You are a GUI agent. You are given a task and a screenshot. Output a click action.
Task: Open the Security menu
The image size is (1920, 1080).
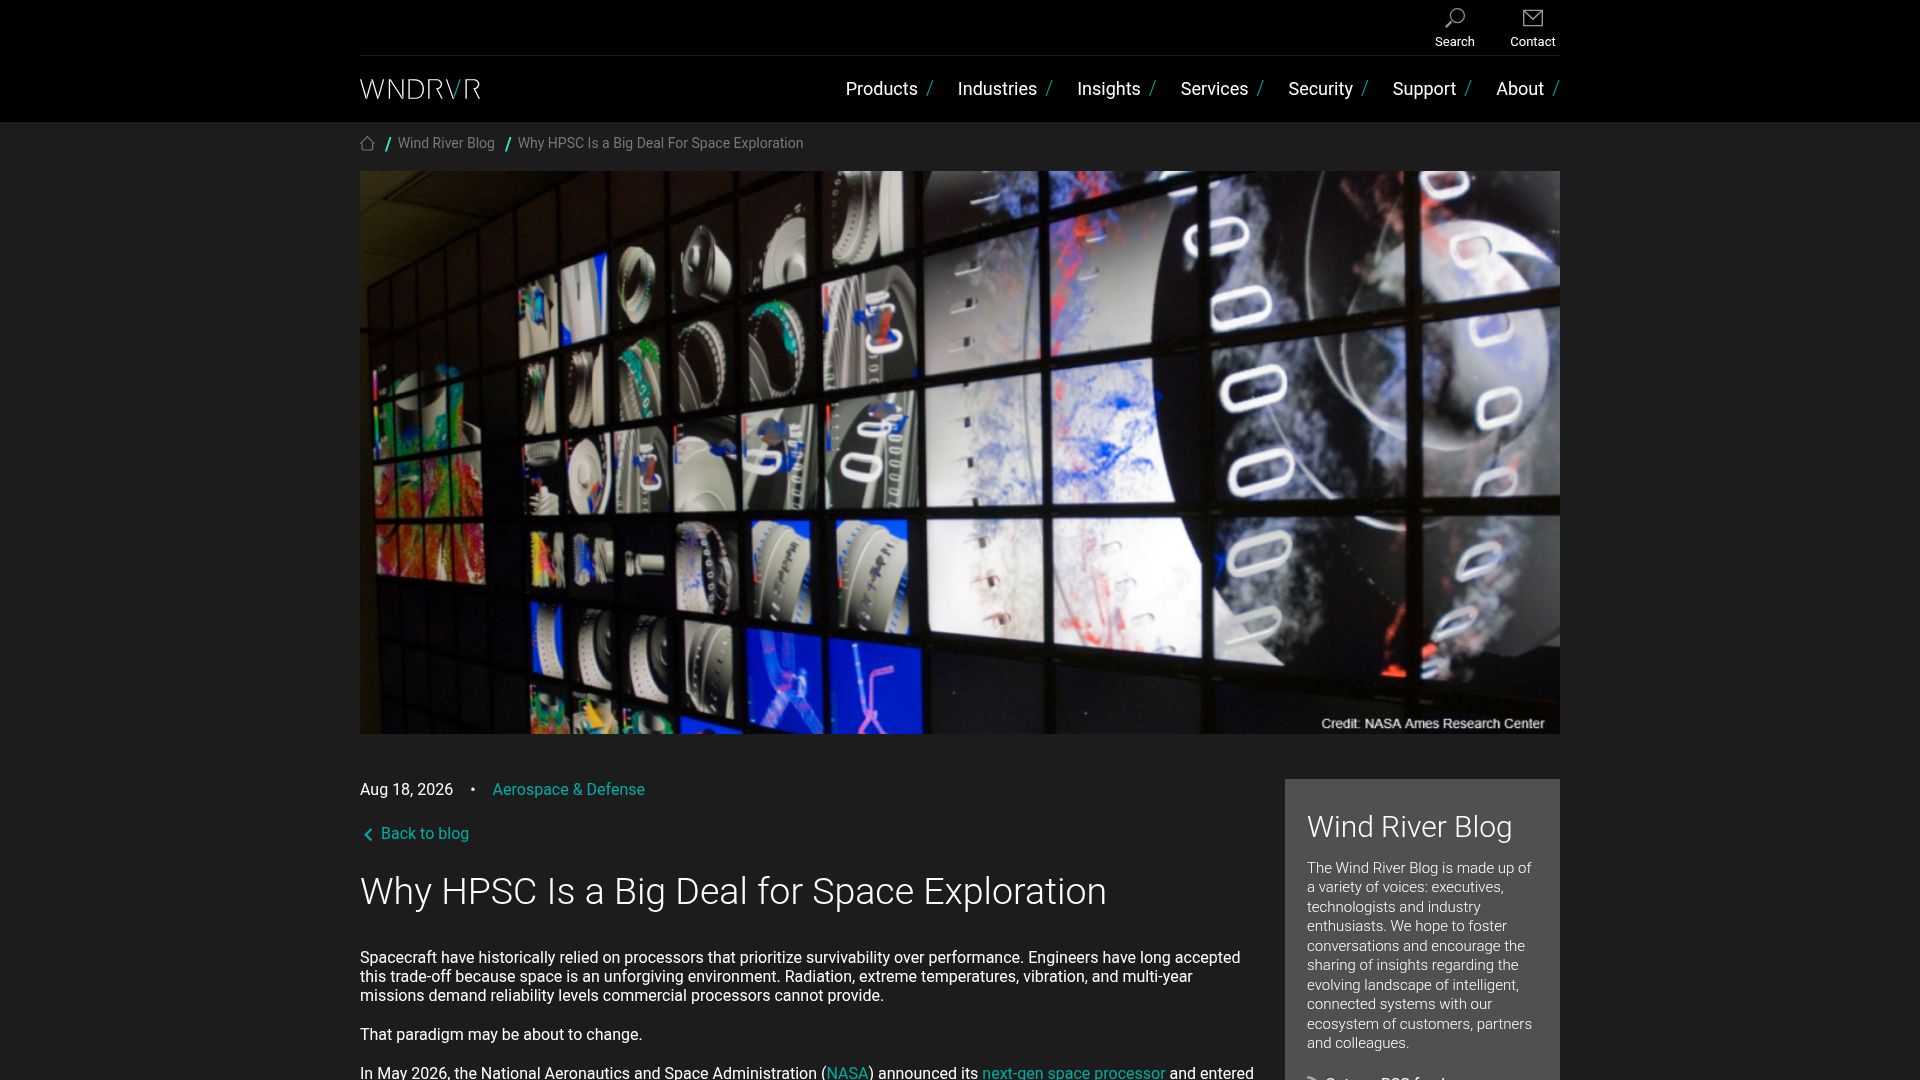coord(1320,89)
